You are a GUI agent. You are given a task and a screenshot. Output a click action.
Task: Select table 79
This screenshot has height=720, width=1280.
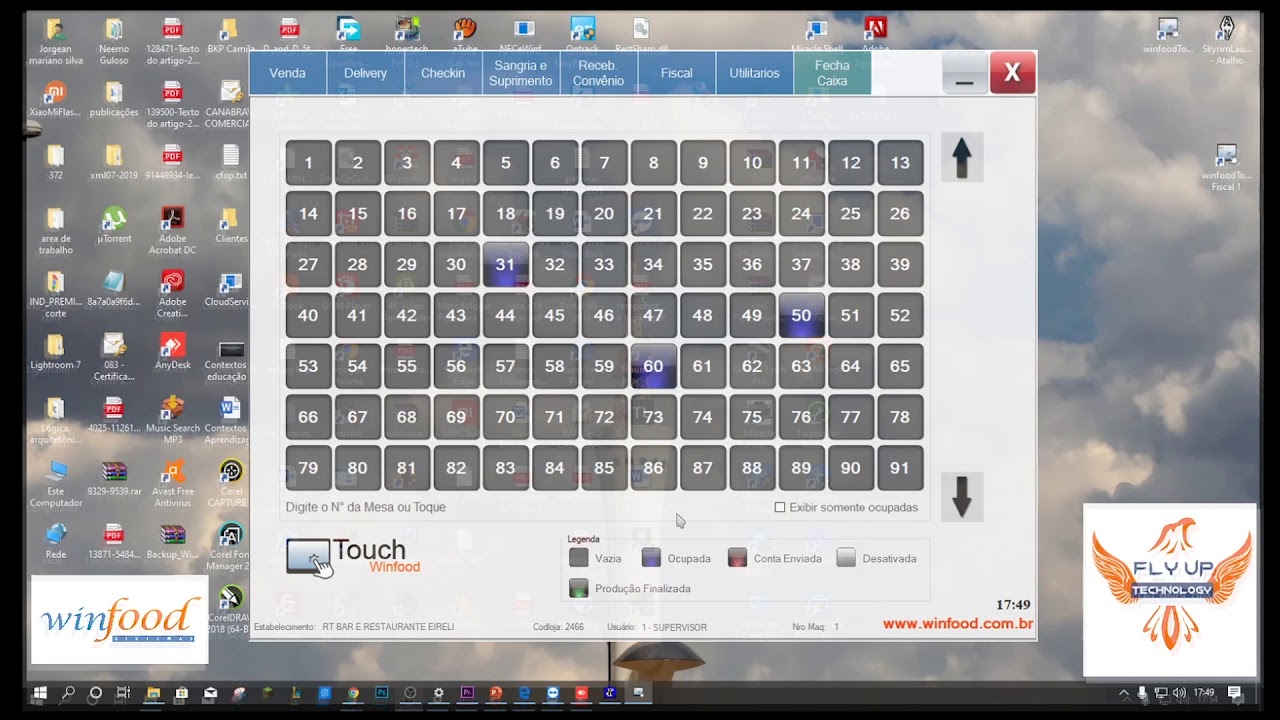coord(308,468)
